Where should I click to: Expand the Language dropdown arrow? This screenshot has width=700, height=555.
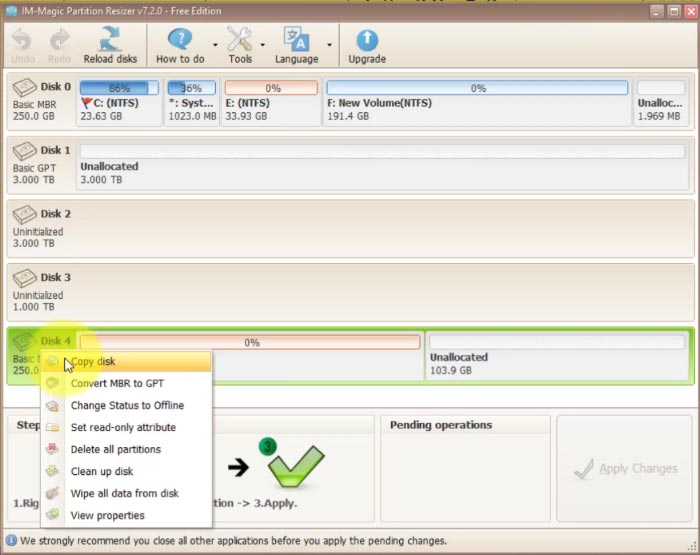click(329, 45)
